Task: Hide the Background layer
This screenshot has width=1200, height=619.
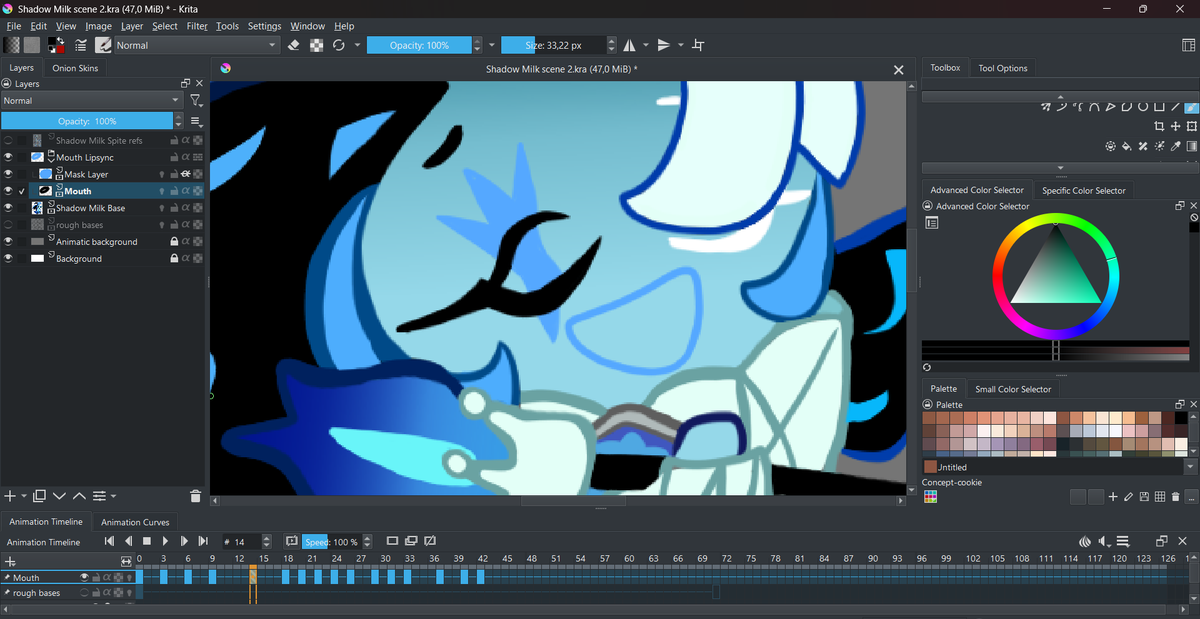Action: pos(8,259)
